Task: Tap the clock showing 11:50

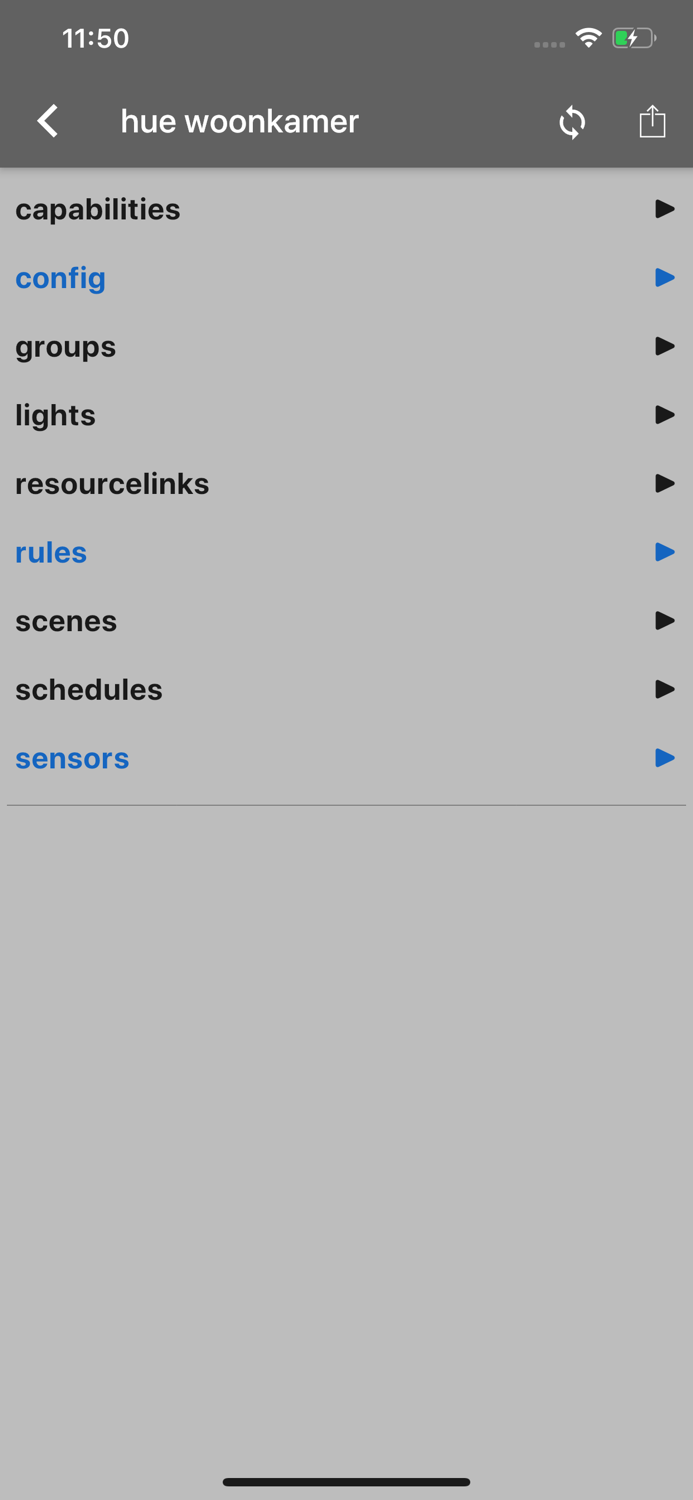Action: tap(95, 38)
